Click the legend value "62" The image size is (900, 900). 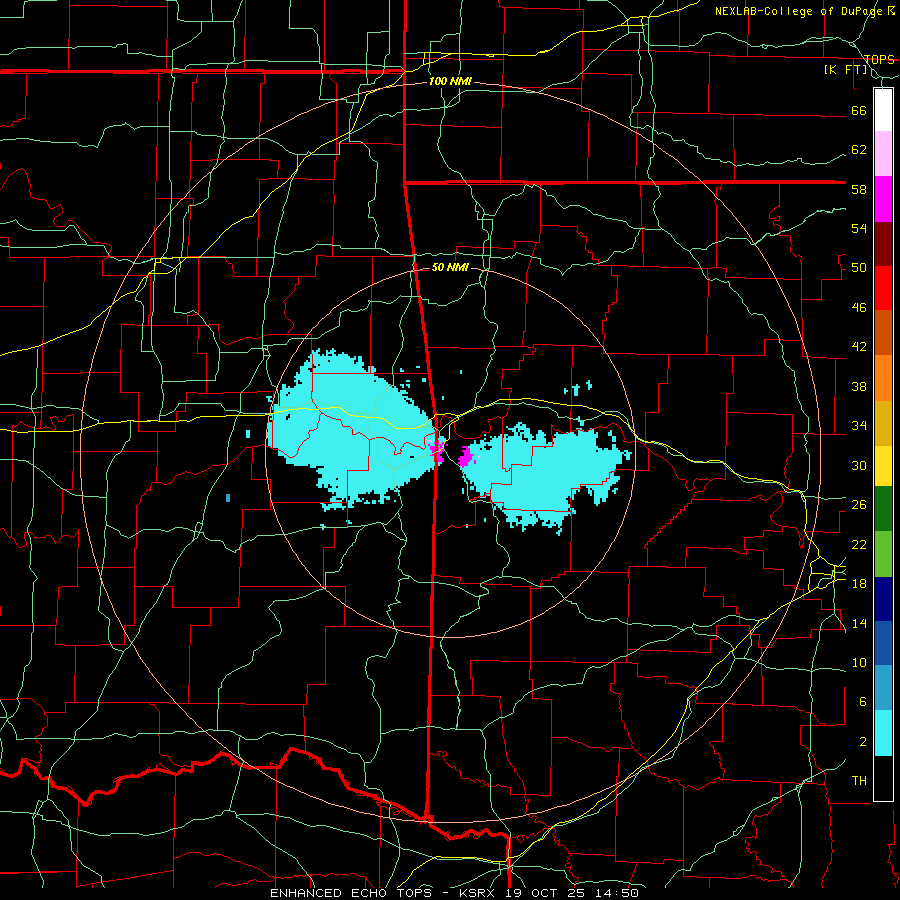tap(859, 150)
